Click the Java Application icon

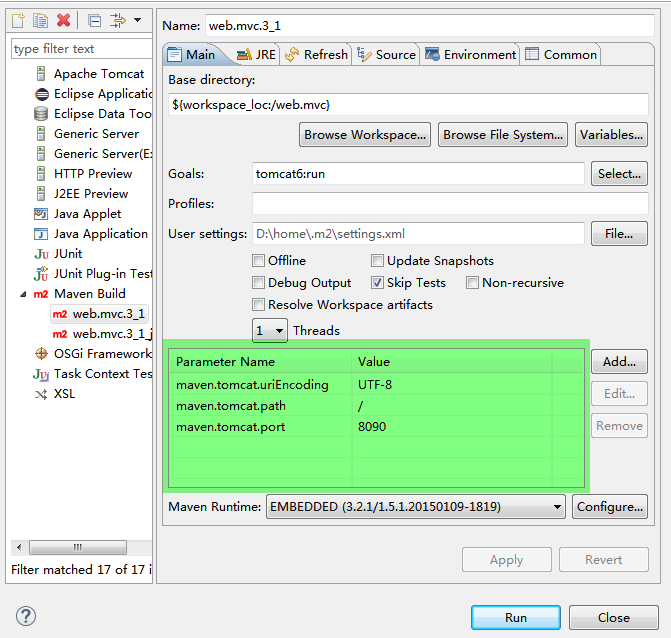[41, 234]
